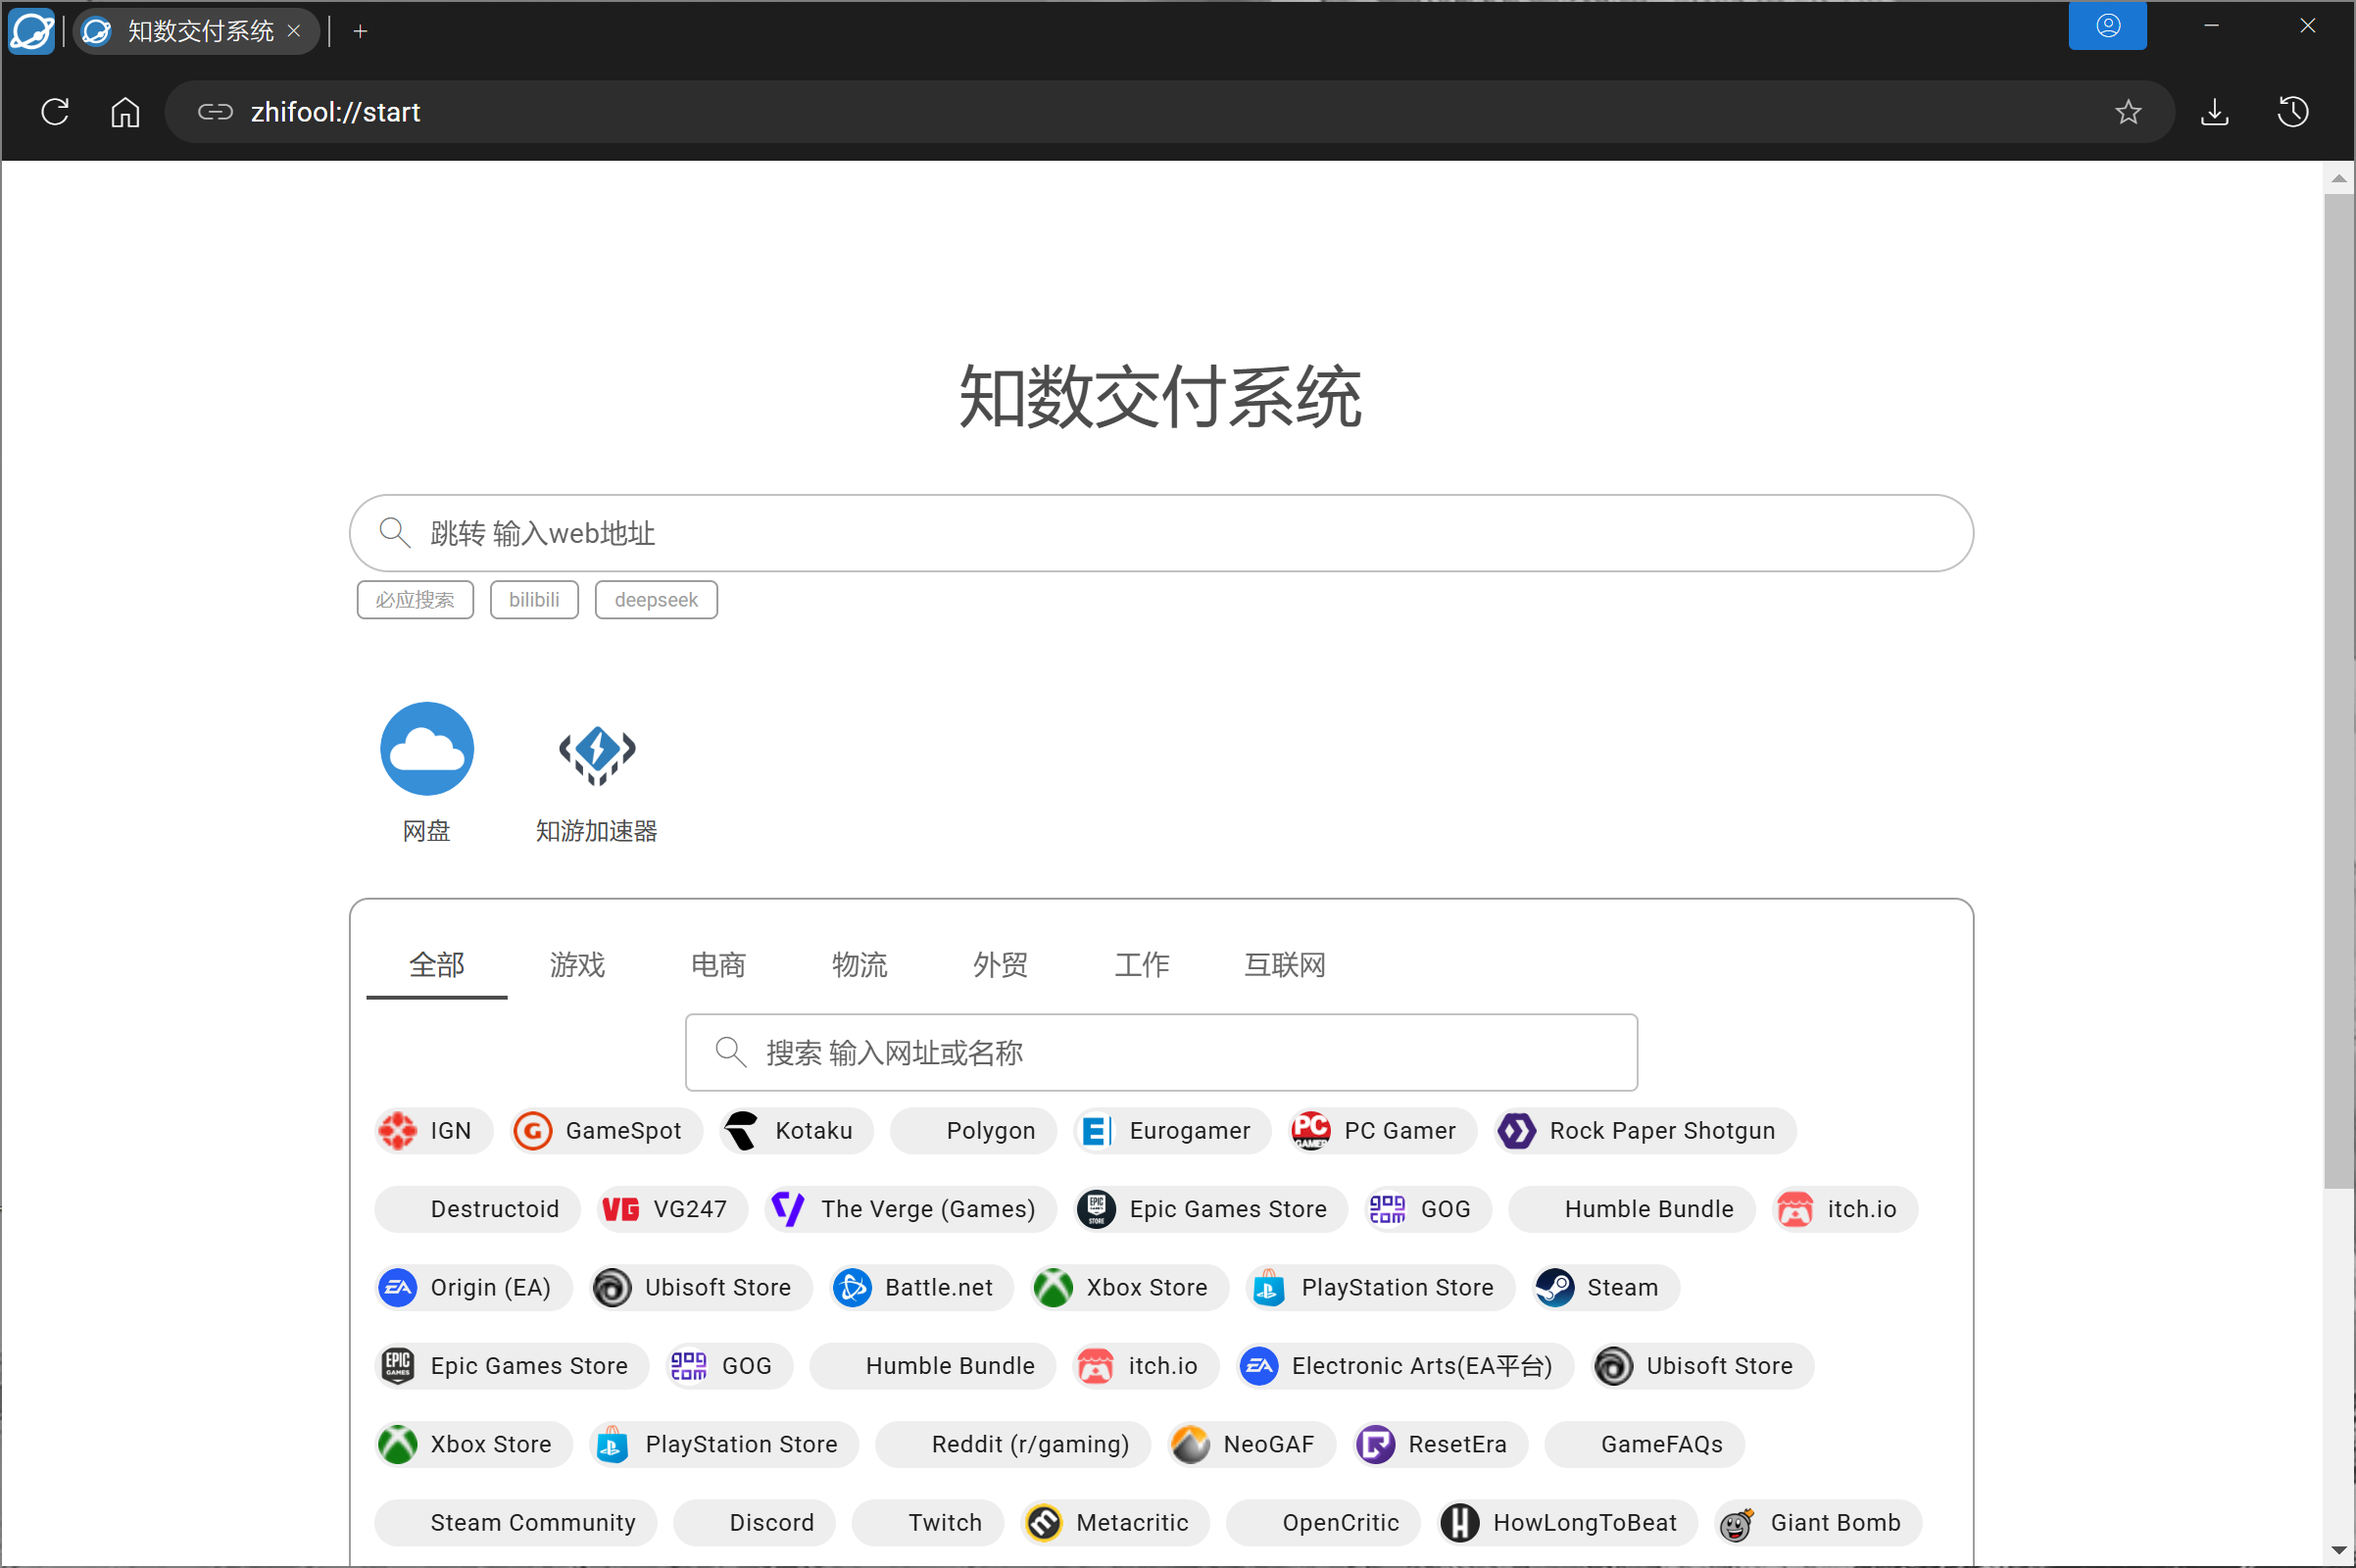
Task: Open the Reddit (r/gaming) link
Action: pyautogui.click(x=1012, y=1444)
